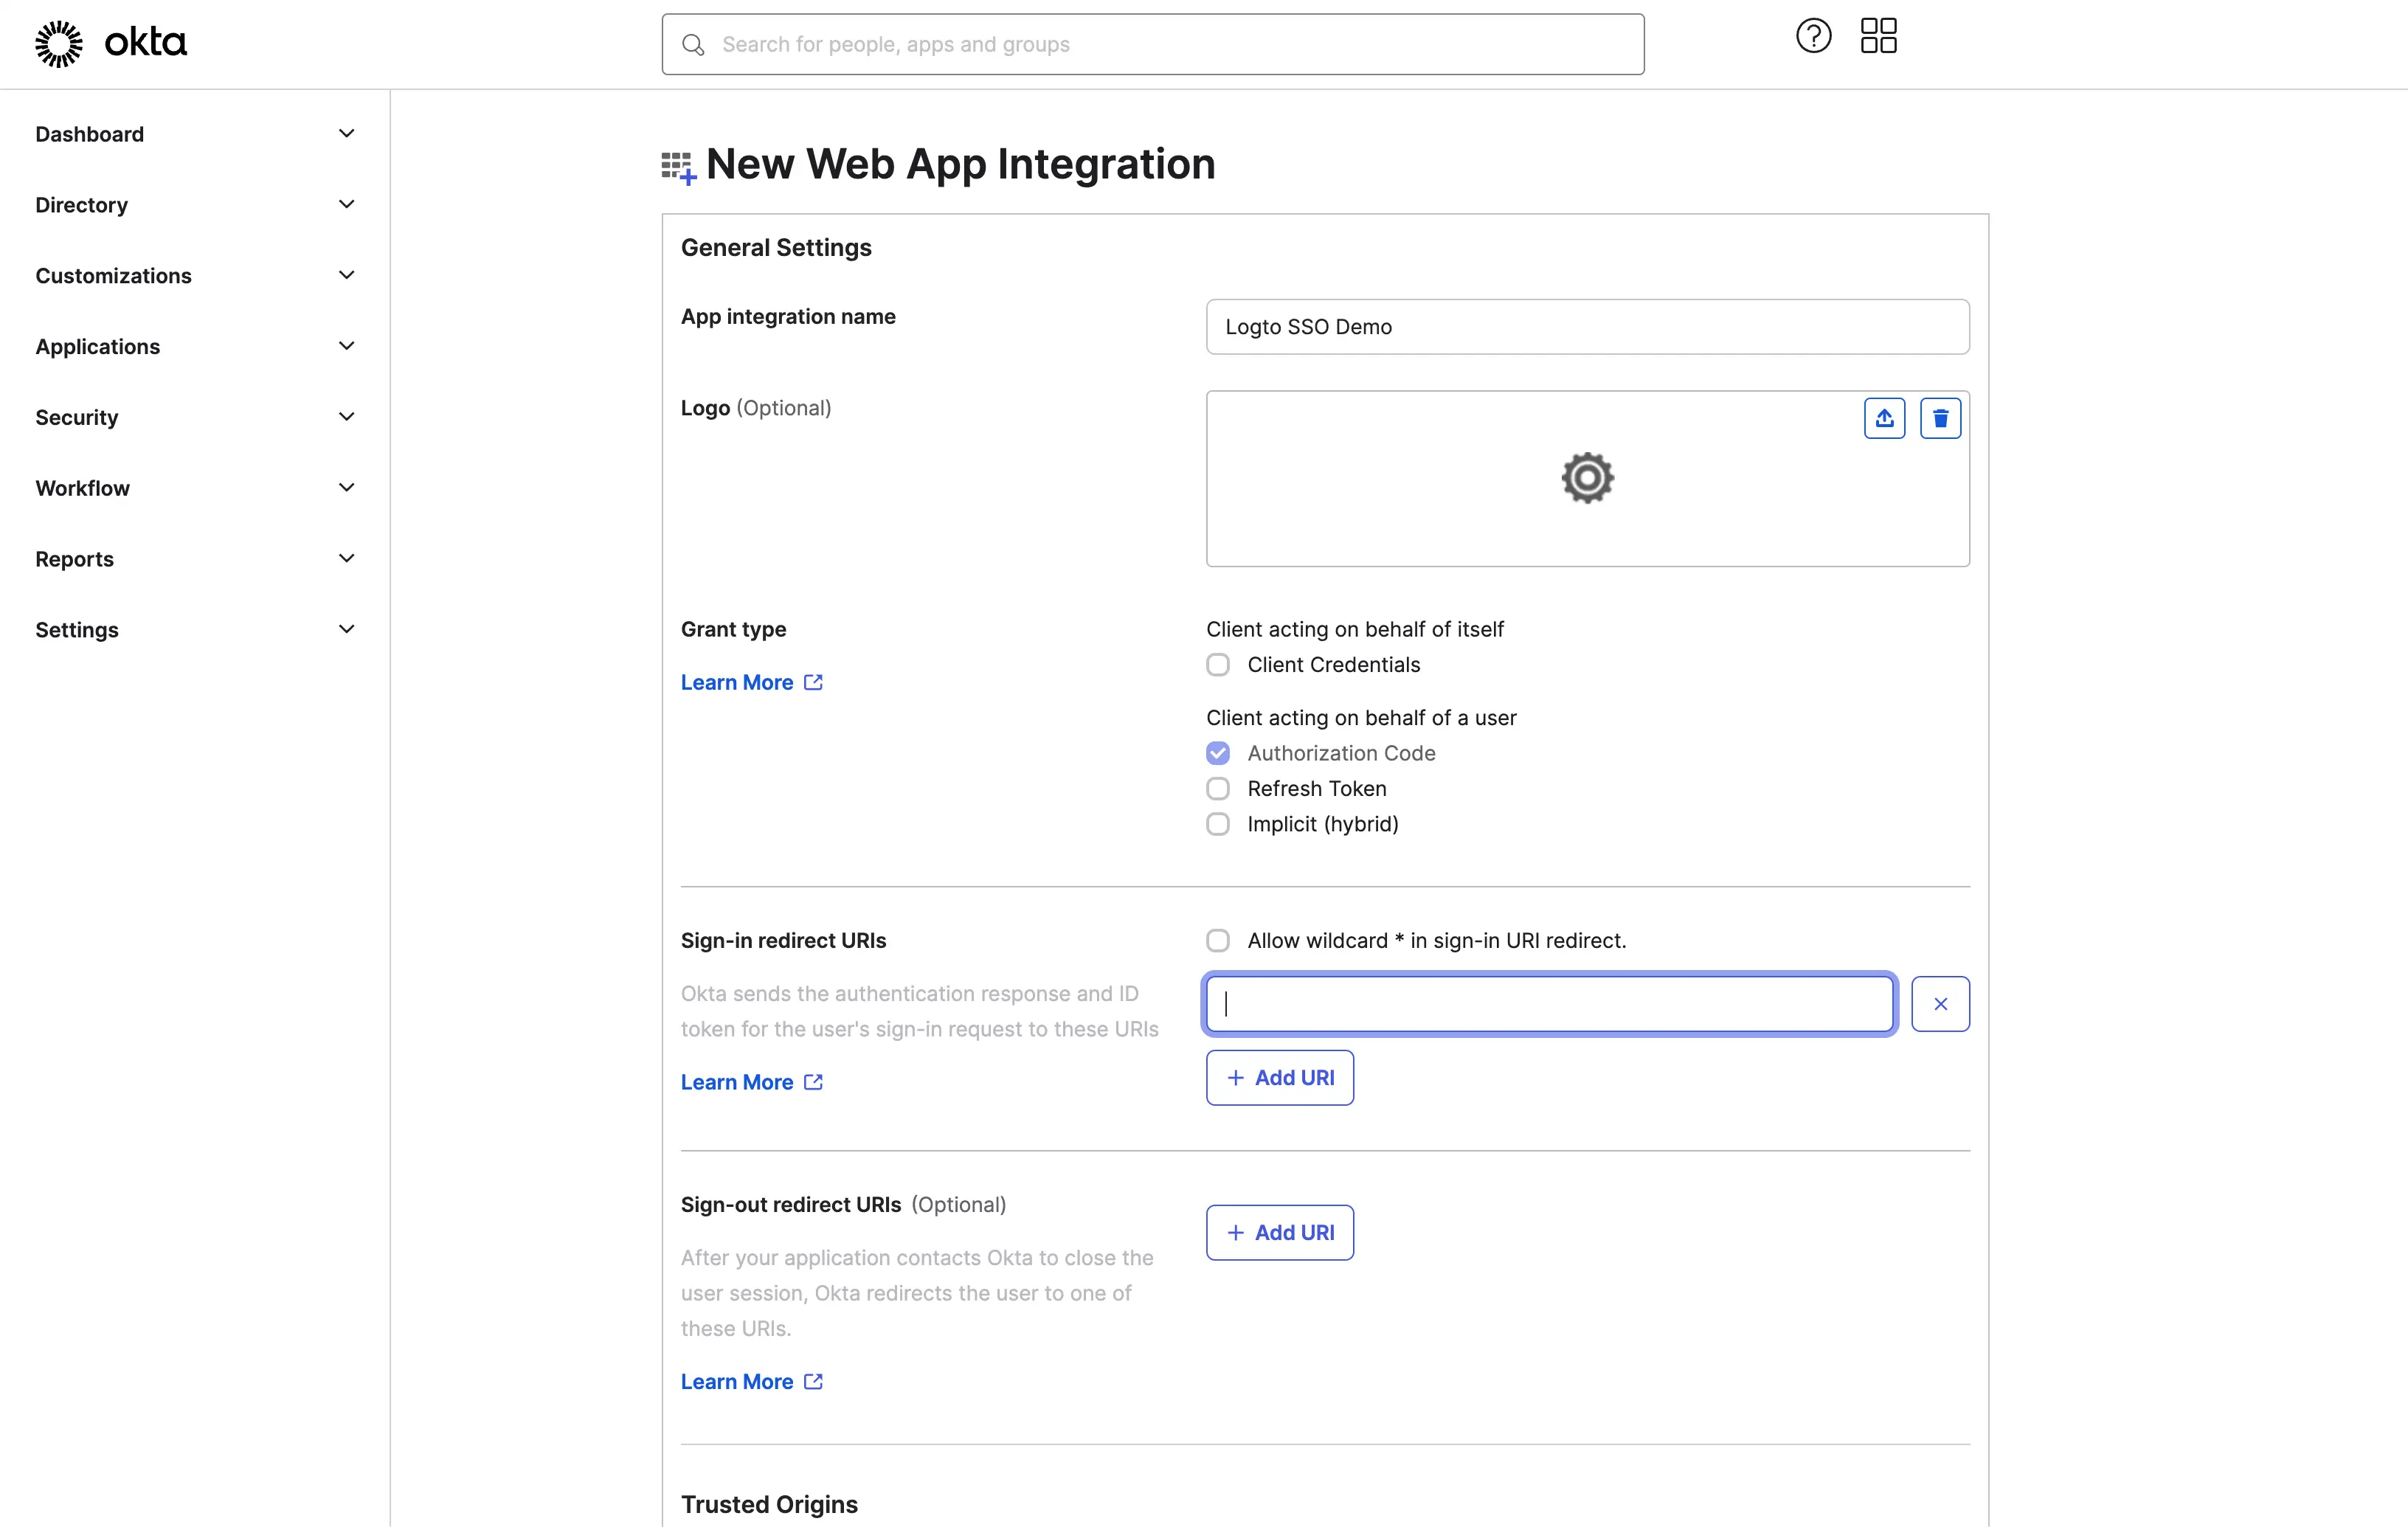The width and height of the screenshot is (2408, 1527).
Task: Toggle Allow wildcard in sign-in URI redirect
Action: tap(1218, 939)
